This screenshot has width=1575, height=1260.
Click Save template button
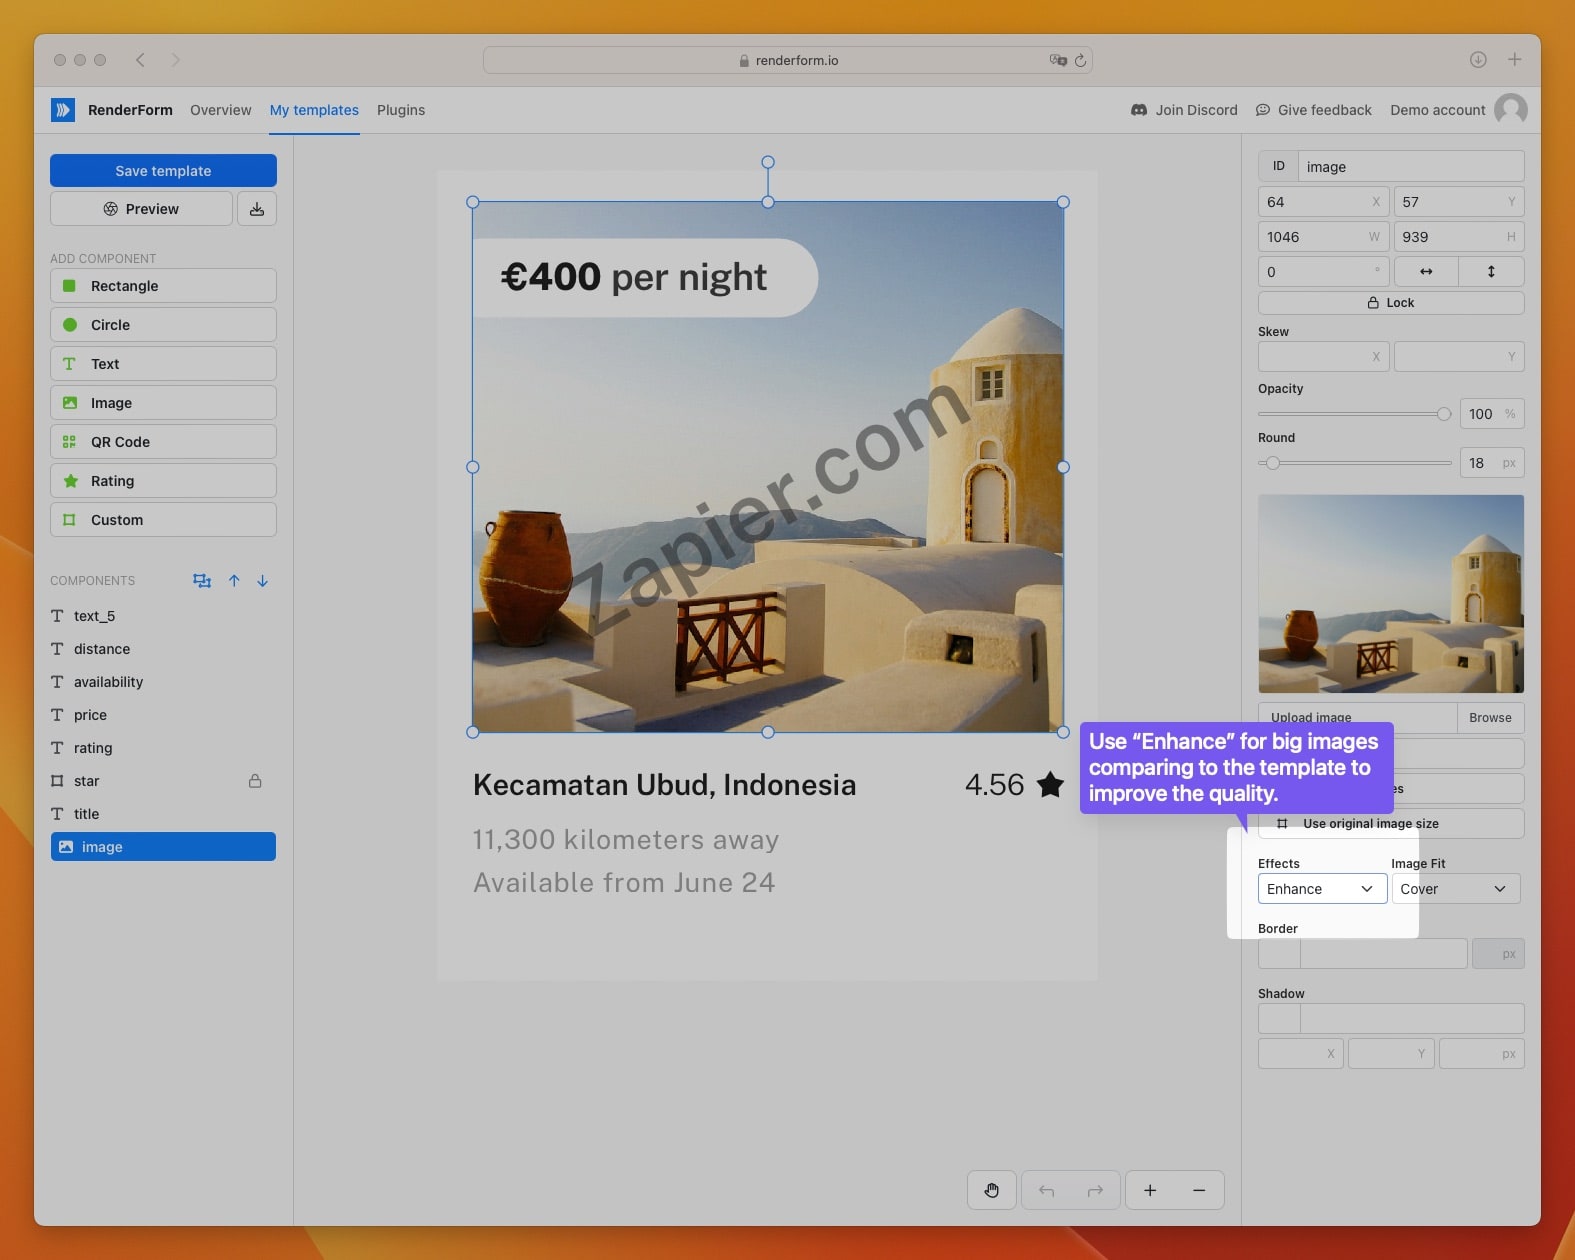click(x=163, y=171)
